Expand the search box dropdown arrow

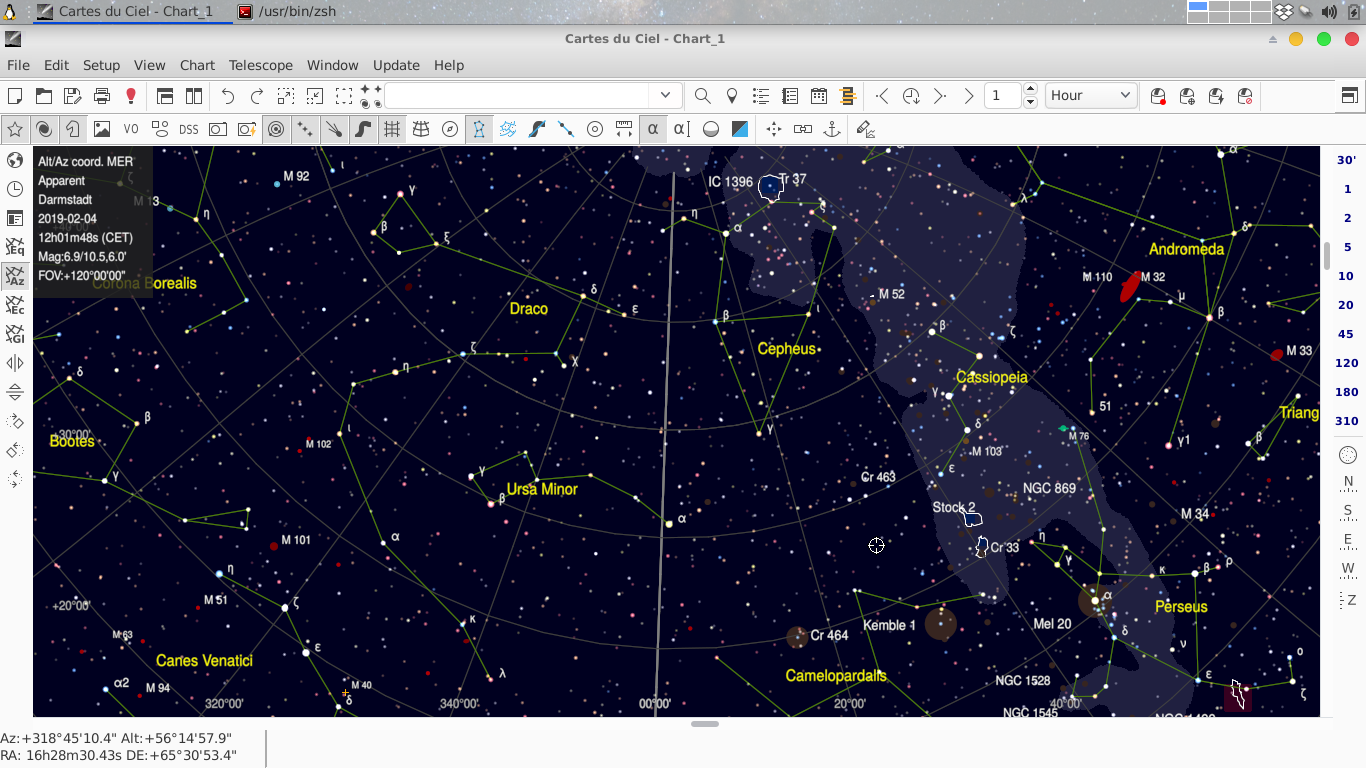coord(666,96)
